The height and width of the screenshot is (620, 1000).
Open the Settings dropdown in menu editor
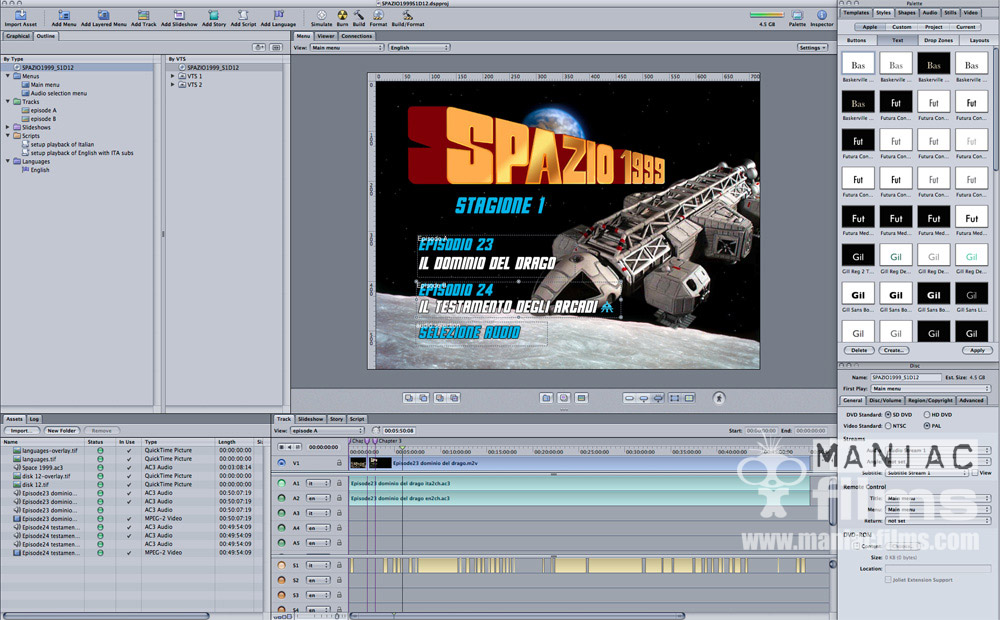[812, 48]
